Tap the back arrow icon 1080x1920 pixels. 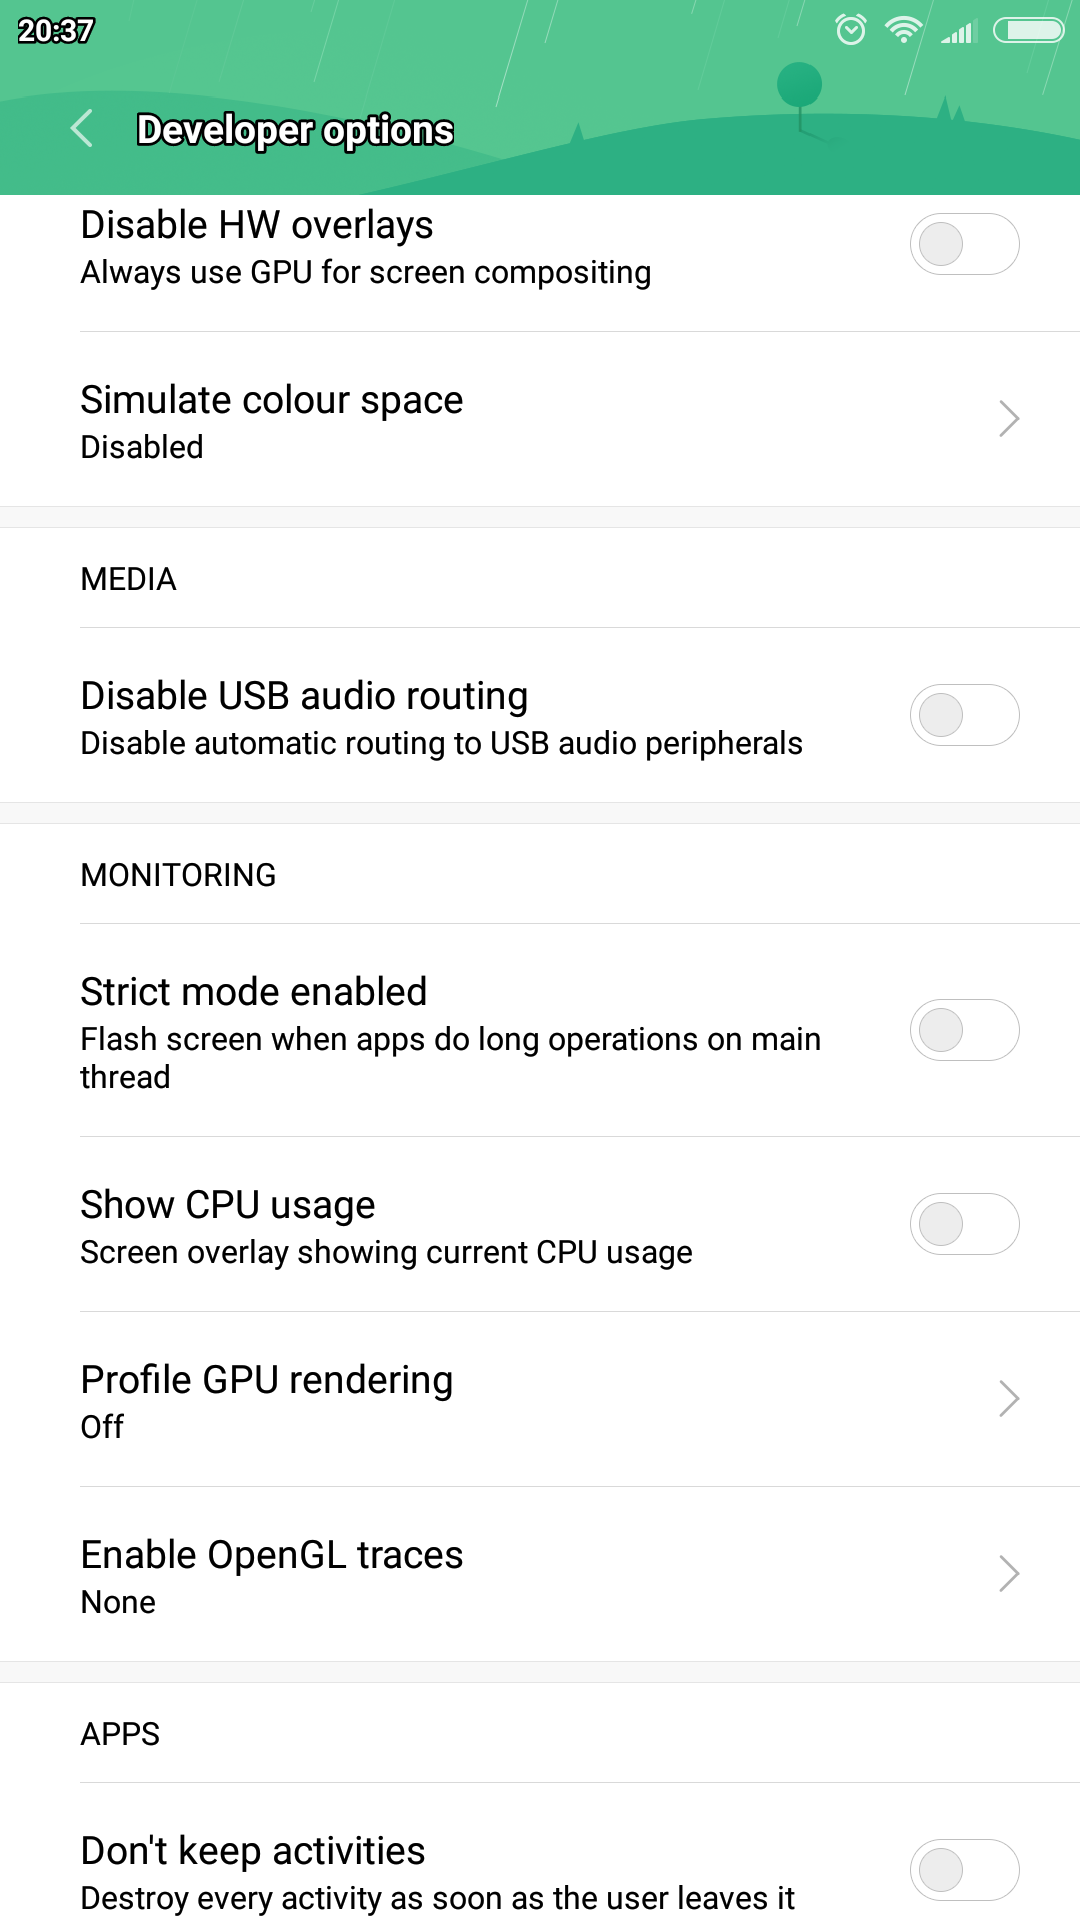pos(83,129)
